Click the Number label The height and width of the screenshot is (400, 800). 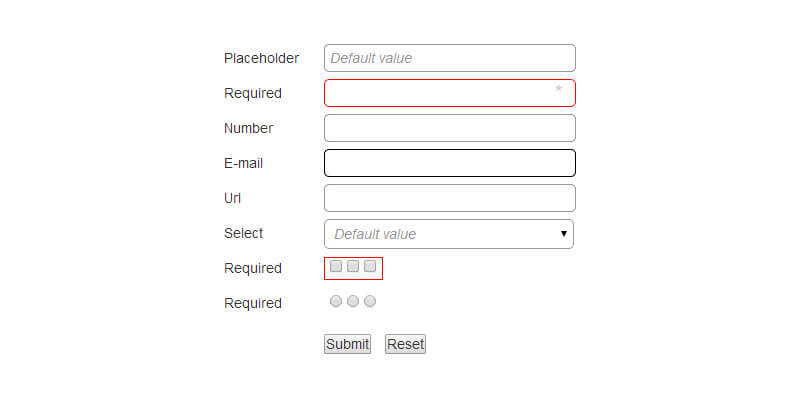tap(248, 128)
